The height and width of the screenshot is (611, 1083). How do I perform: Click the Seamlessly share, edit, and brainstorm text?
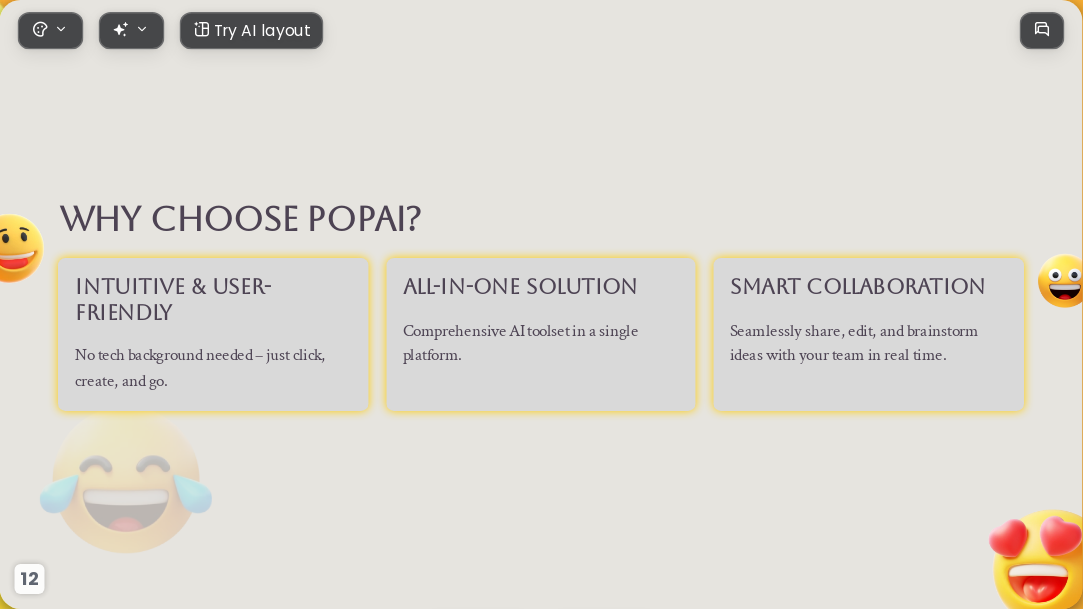[x=854, y=343]
